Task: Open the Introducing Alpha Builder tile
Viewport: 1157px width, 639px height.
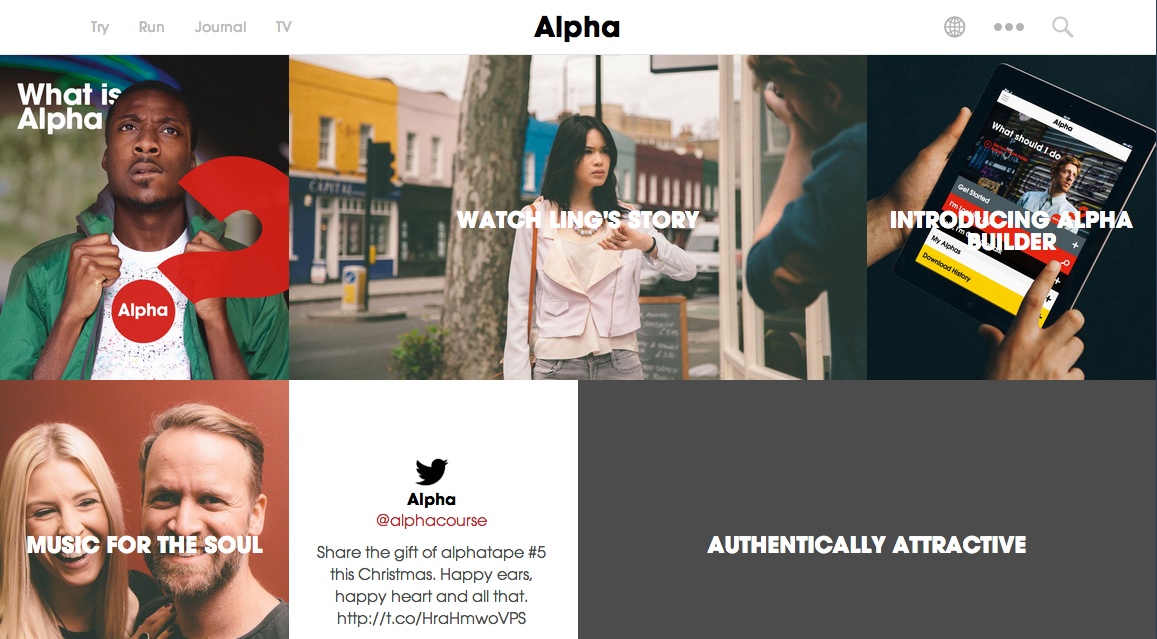Action: tap(1012, 218)
